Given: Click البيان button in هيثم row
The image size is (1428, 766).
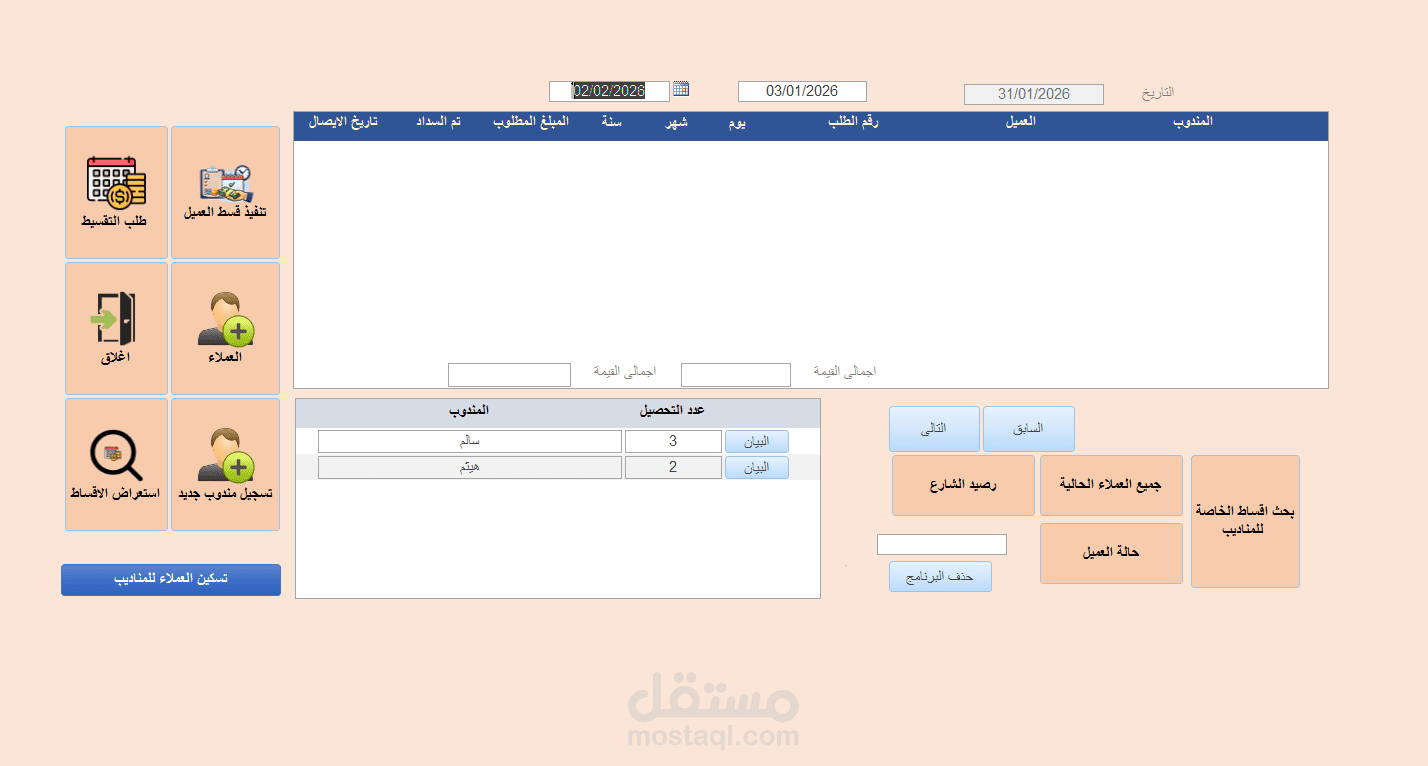Looking at the screenshot, I should coord(756,467).
